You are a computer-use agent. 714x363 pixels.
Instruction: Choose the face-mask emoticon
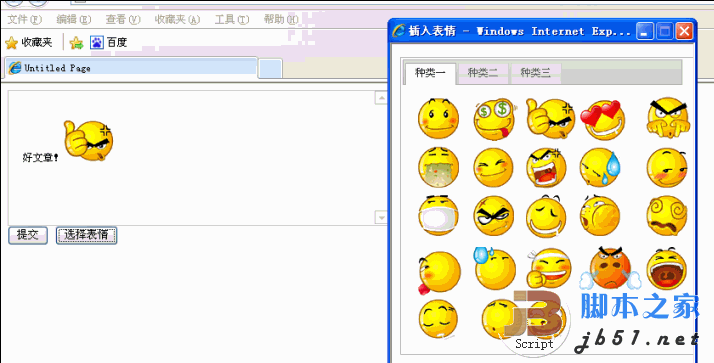click(x=438, y=215)
